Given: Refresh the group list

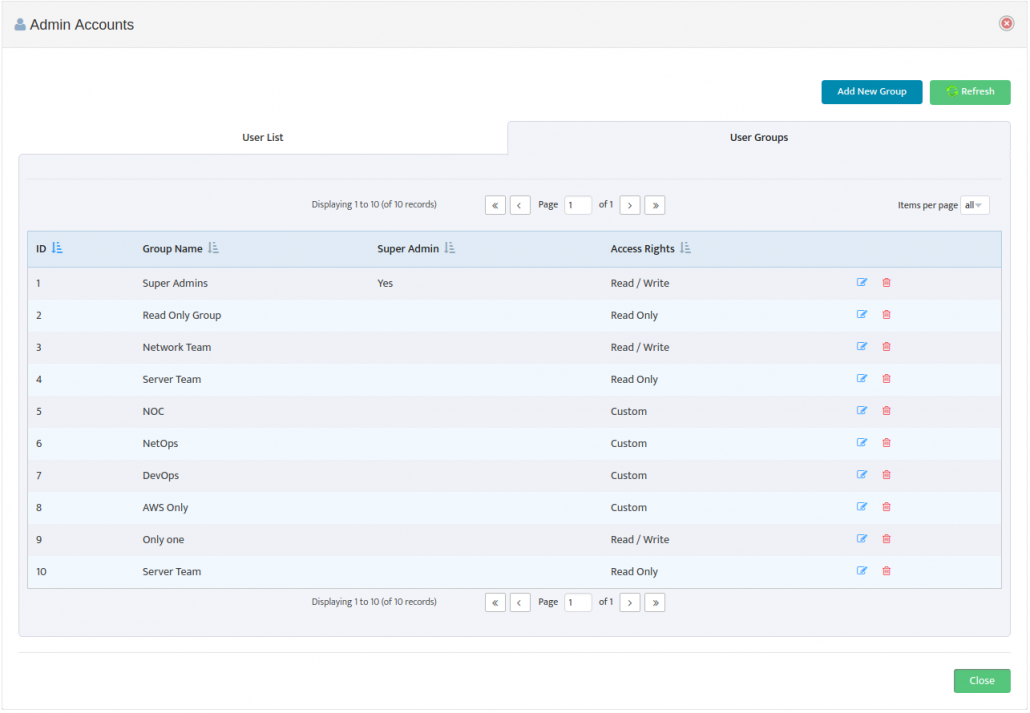Looking at the screenshot, I should 969,91.
